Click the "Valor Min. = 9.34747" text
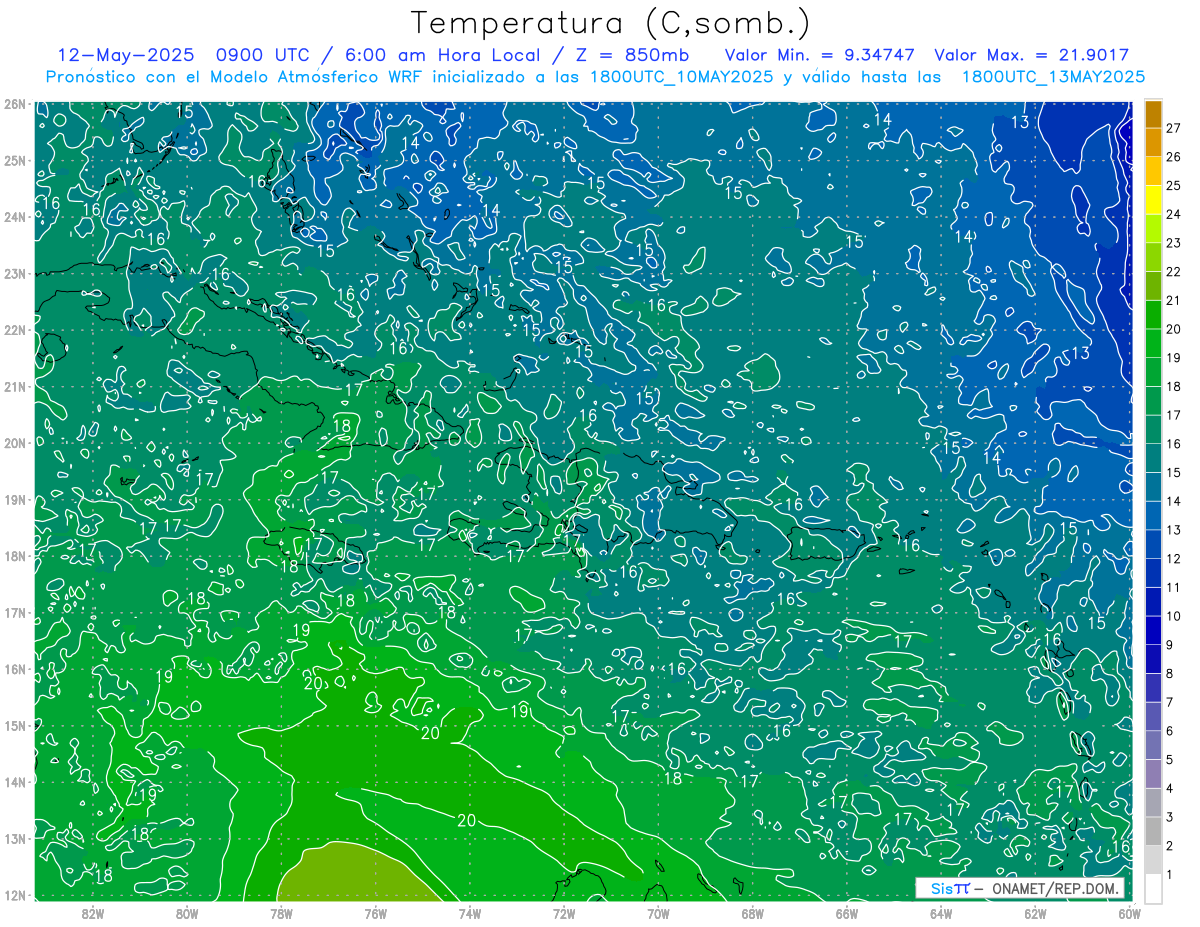 [819, 55]
